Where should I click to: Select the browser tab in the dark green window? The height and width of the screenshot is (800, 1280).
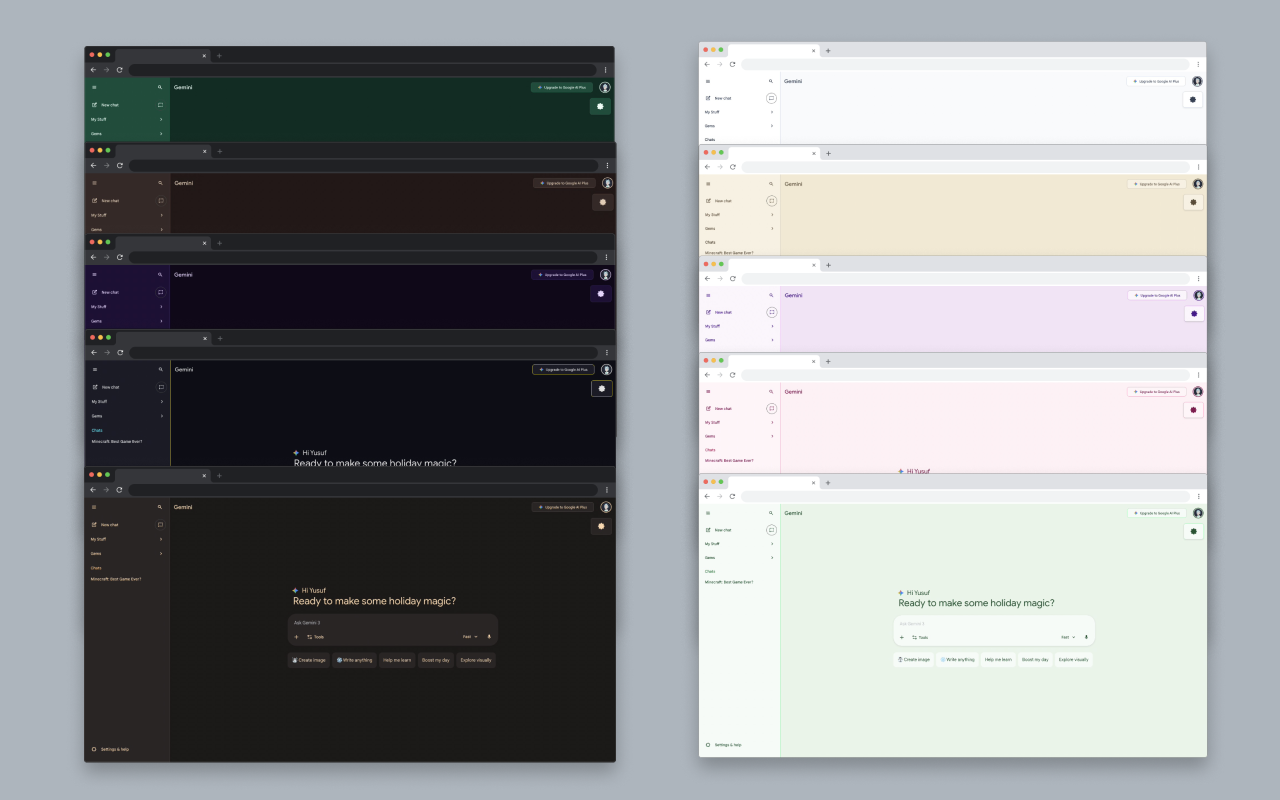point(162,55)
